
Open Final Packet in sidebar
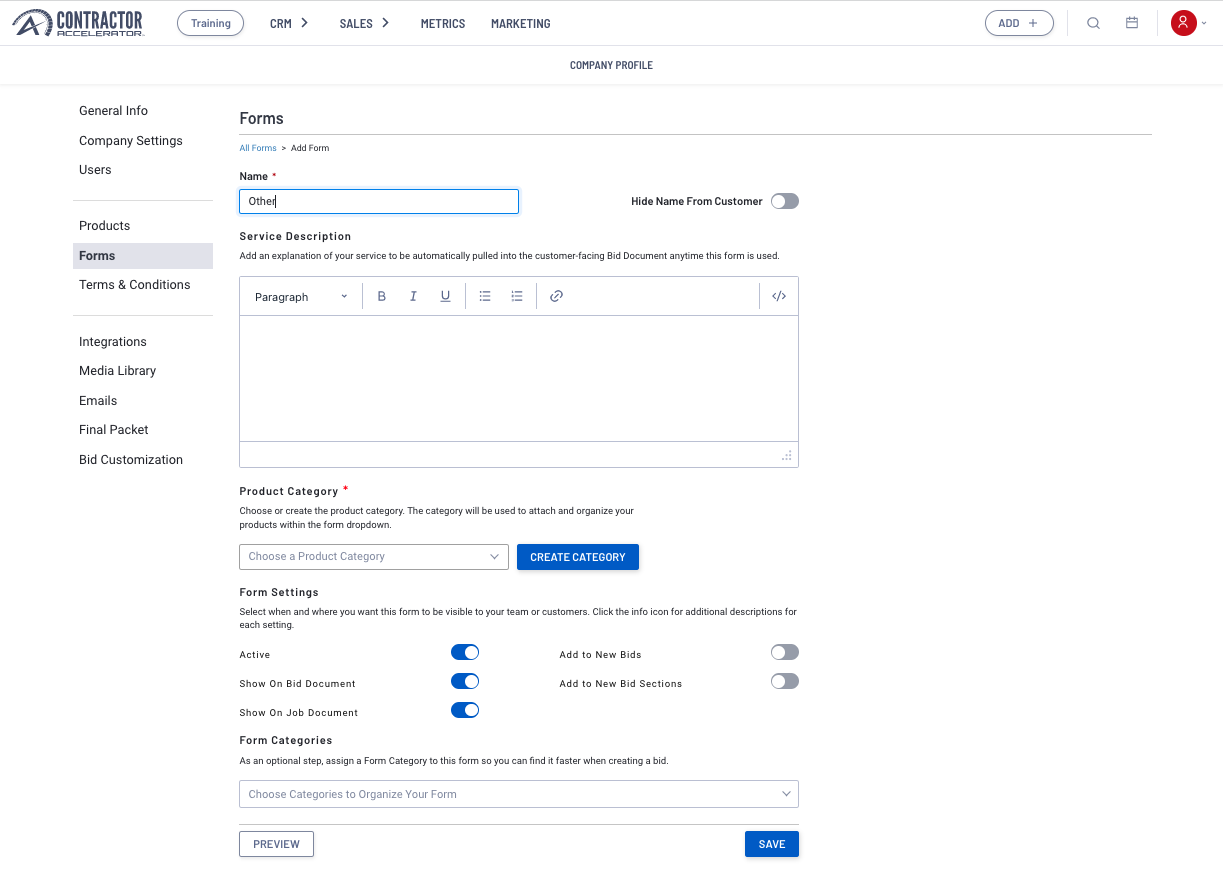tap(114, 430)
